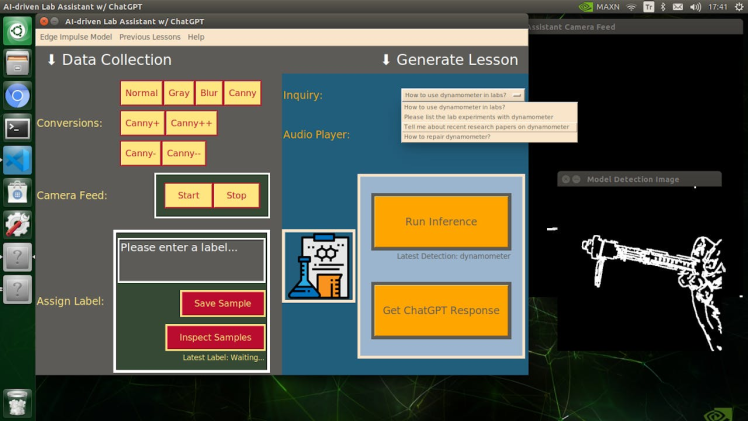
Task: Click the Assistant Camera Feed window title
Action: coord(572,27)
